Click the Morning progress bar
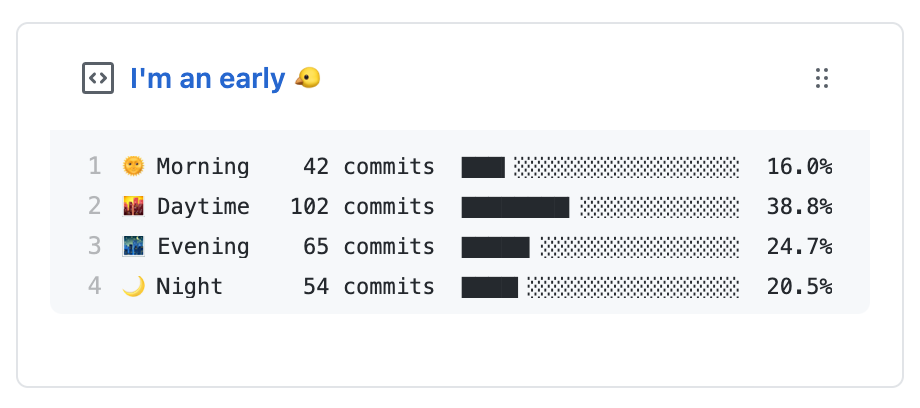Screen dimensions: 920x408 click(600, 167)
